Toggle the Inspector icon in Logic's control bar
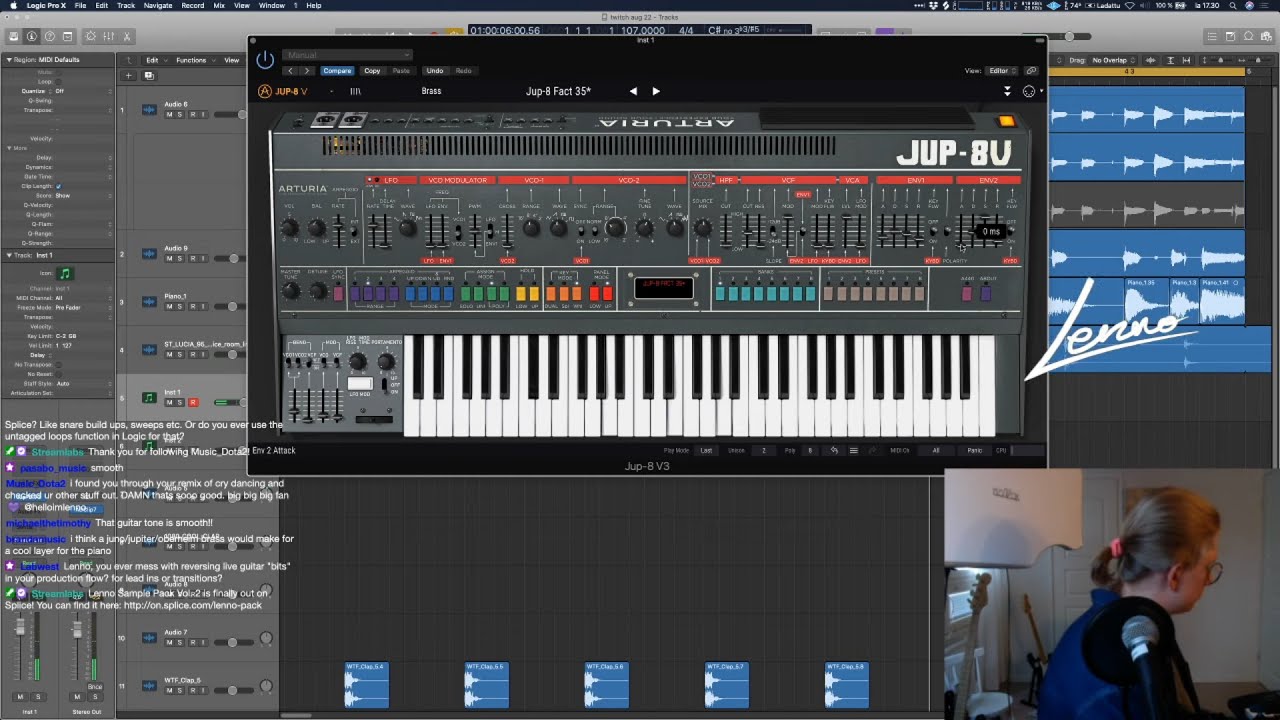The image size is (1280, 720). (31, 36)
